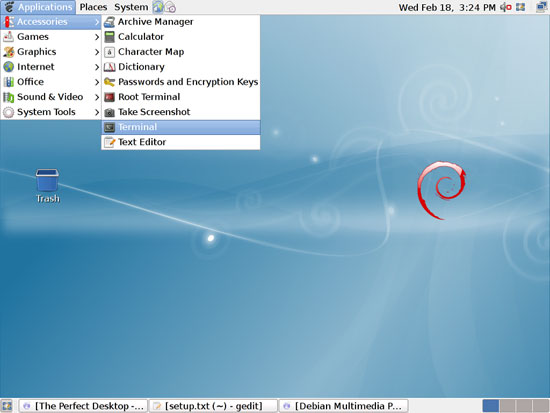Viewport: 550px width, 413px height.
Task: Click the Terminal monitor icon
Action: 109,127
